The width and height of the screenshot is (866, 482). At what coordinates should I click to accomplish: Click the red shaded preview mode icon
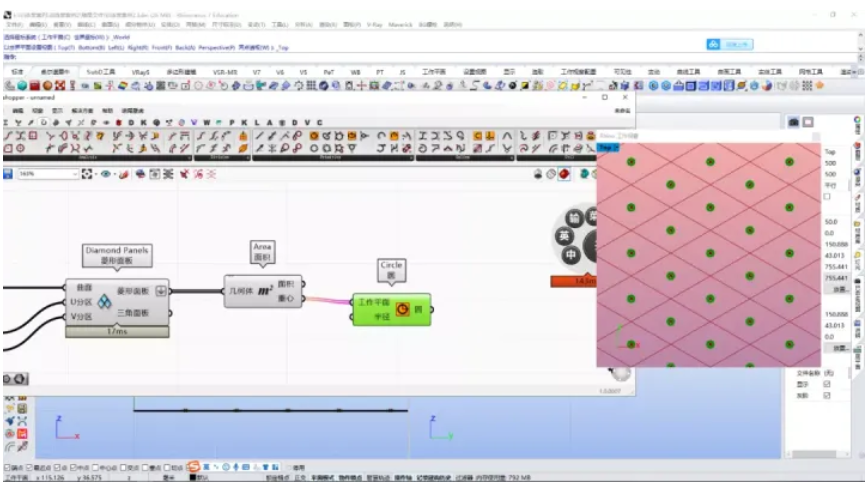point(564,174)
